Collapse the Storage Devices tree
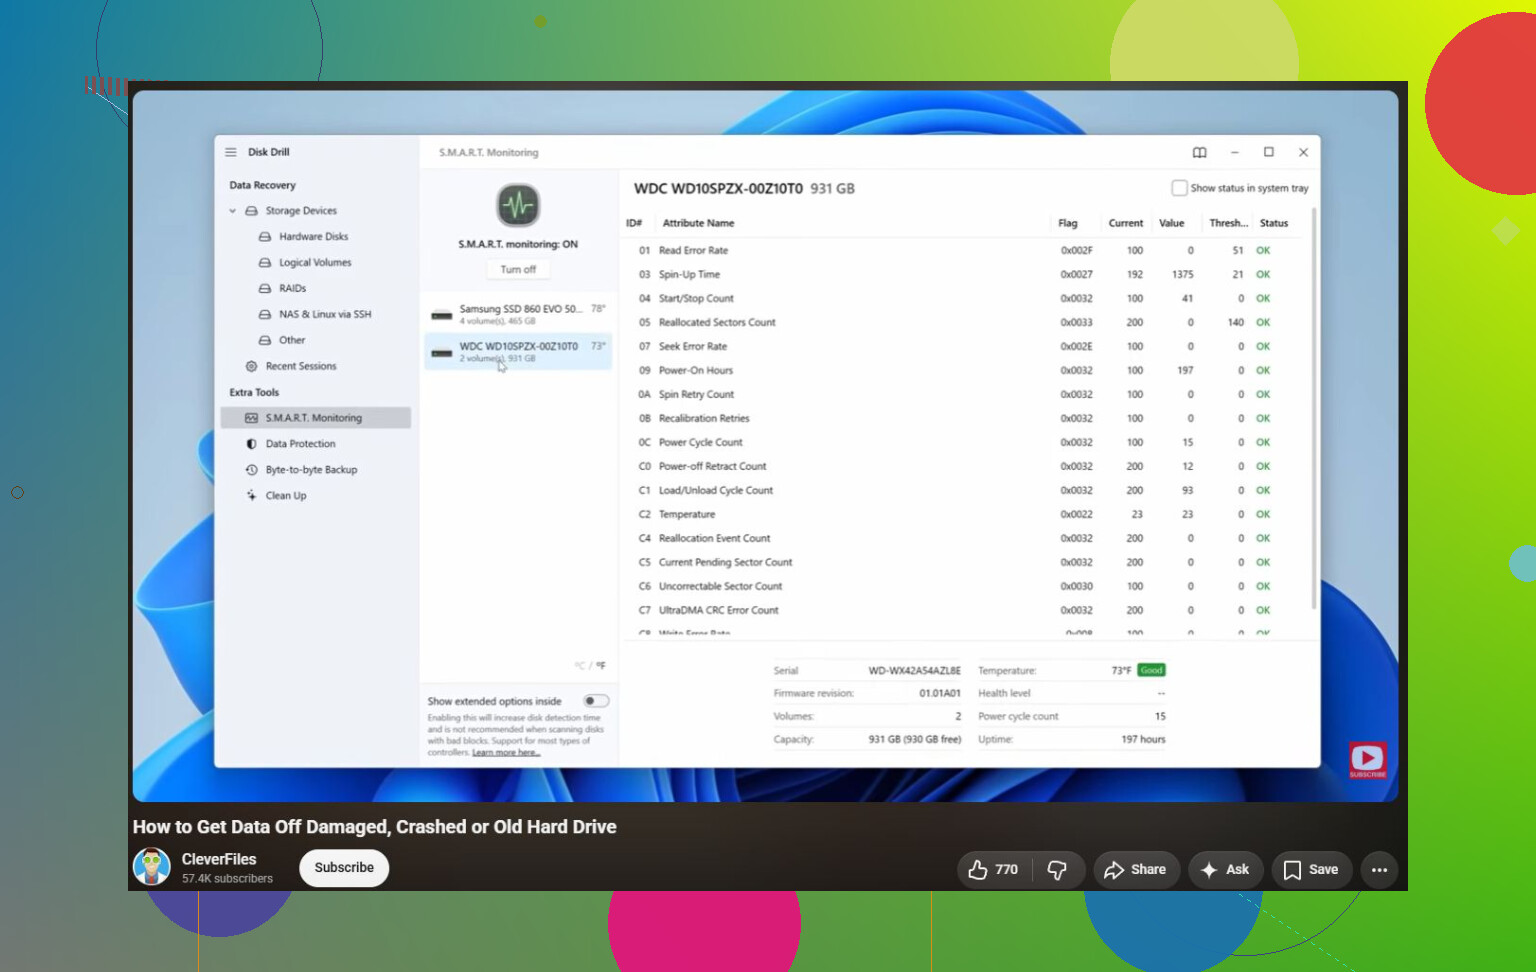 click(x=233, y=211)
